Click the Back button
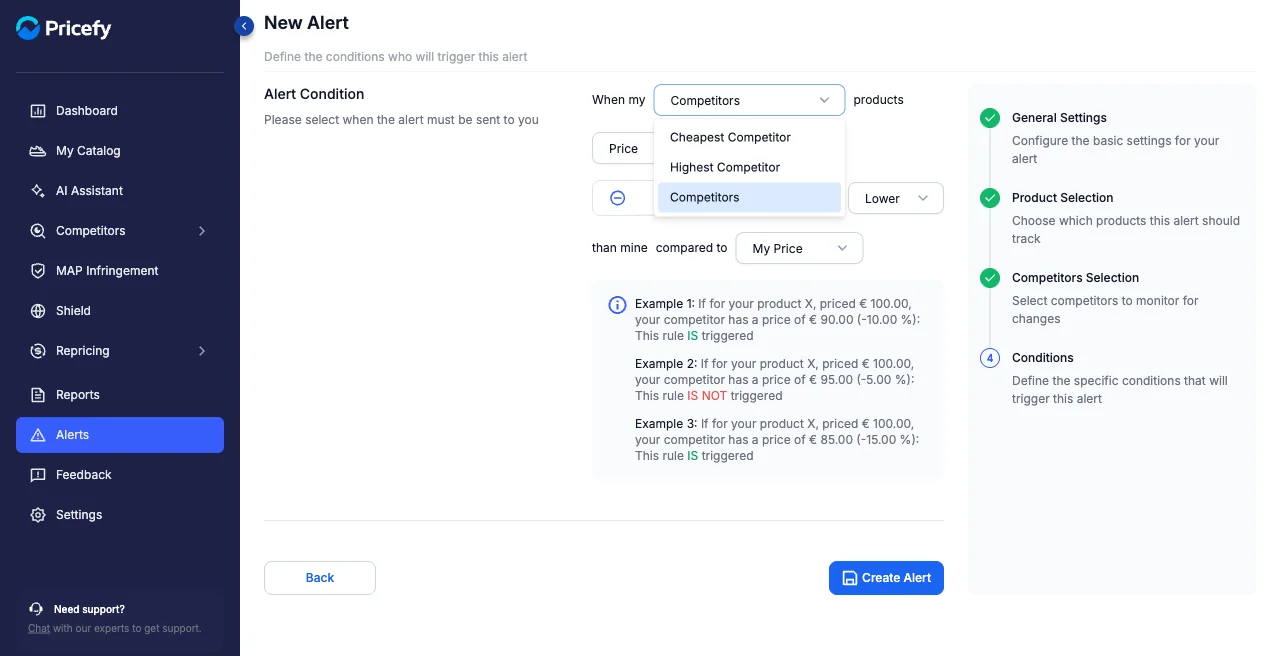 (320, 578)
